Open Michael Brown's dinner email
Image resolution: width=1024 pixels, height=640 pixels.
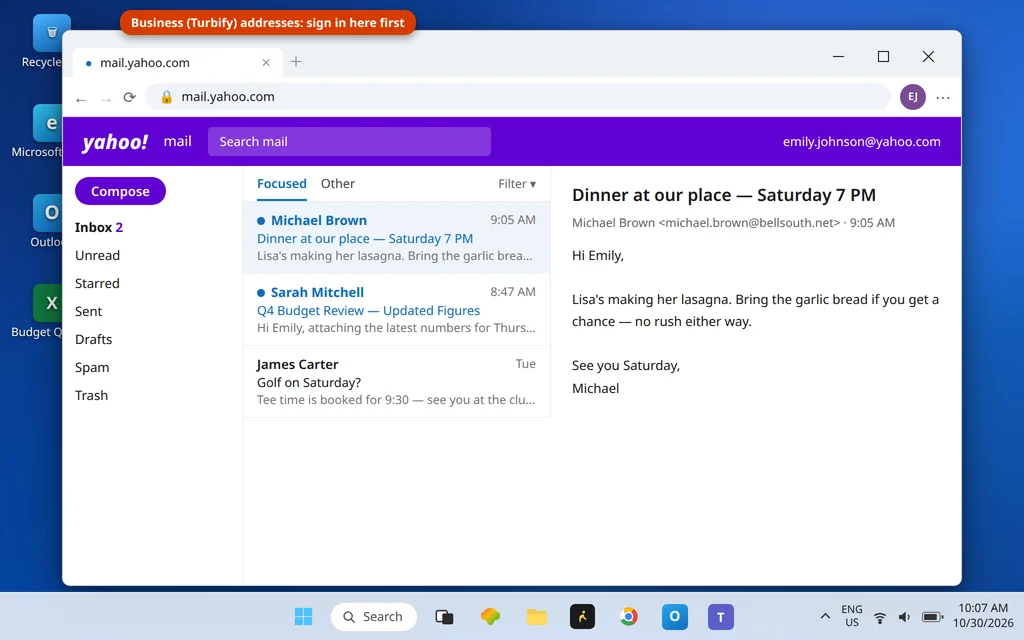click(x=396, y=238)
